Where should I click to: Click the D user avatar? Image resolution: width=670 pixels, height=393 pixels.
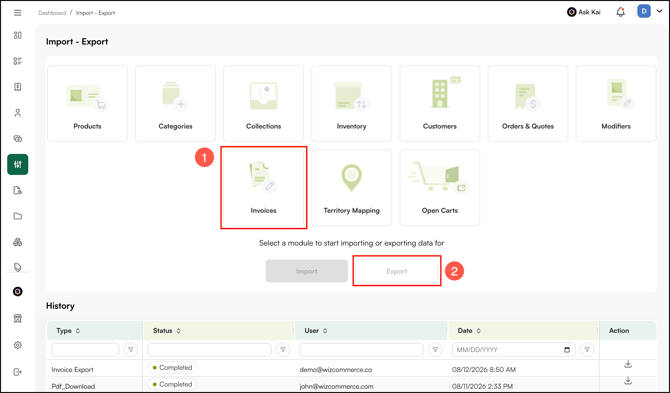coord(644,12)
